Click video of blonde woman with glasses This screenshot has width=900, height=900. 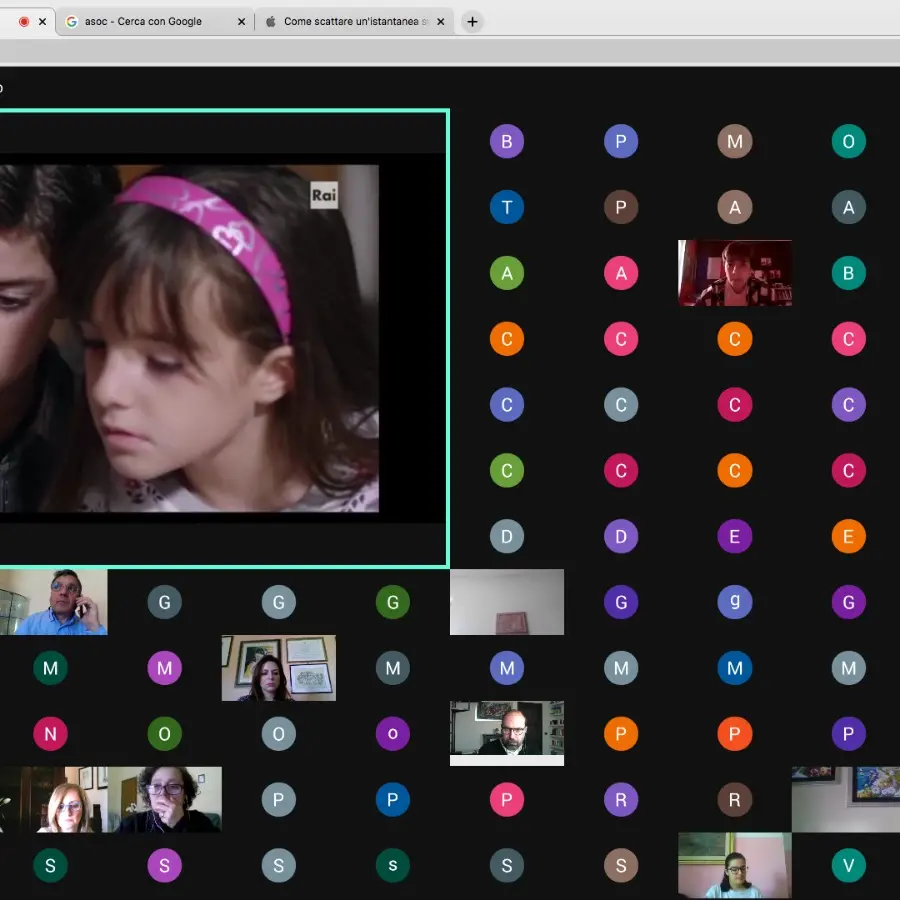pos(53,799)
